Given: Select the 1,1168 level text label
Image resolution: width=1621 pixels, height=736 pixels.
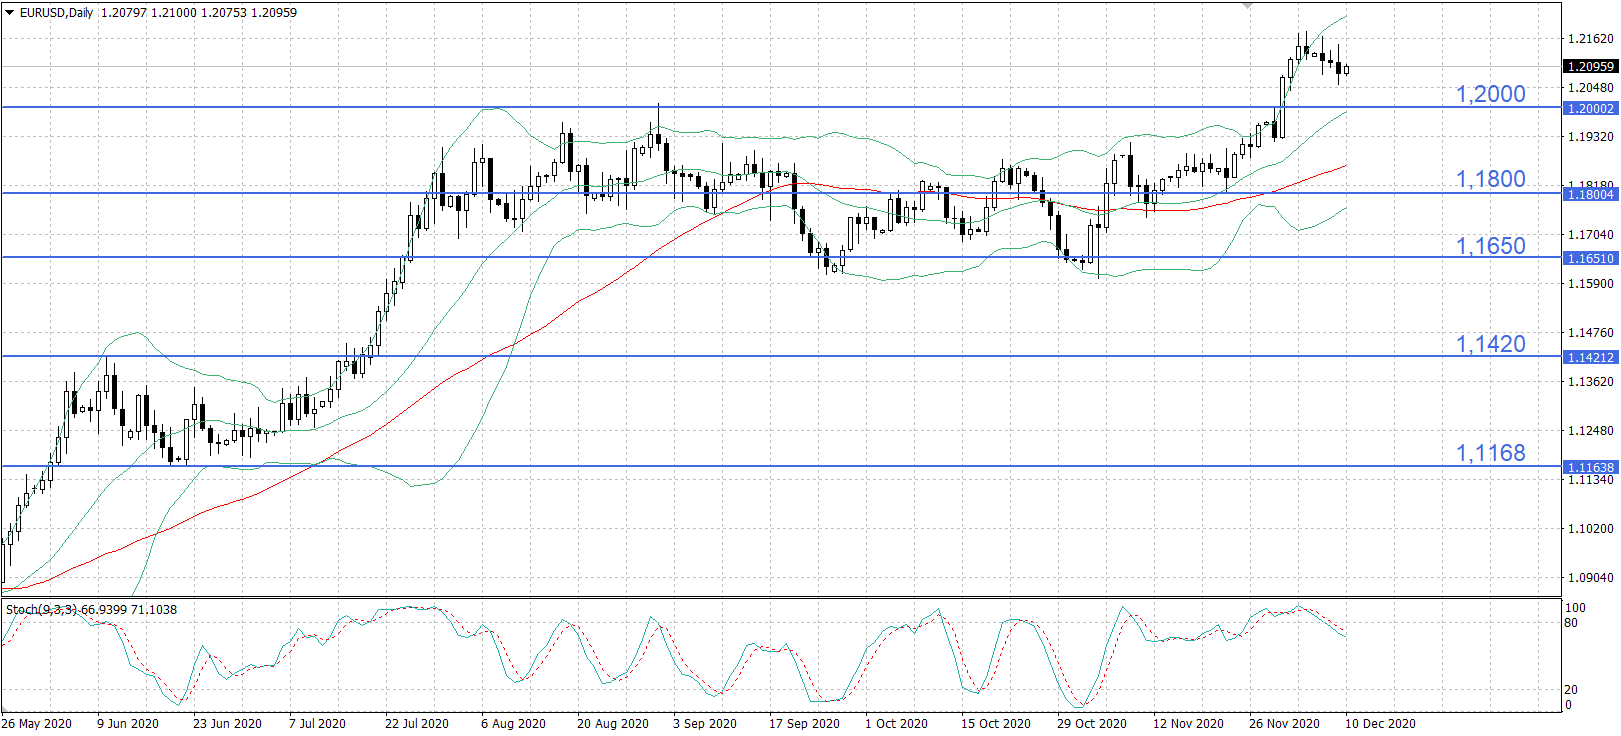Looking at the screenshot, I should [x=1490, y=453].
